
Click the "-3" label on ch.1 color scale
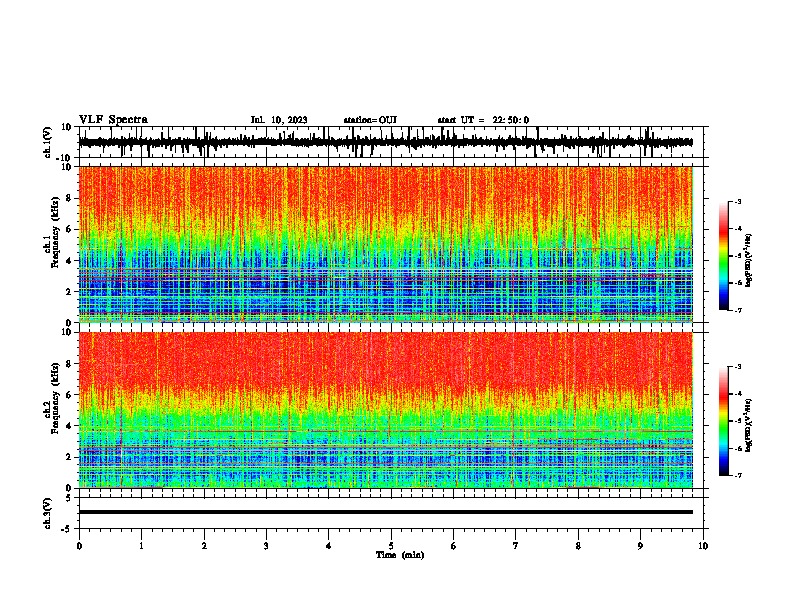[x=738, y=201]
